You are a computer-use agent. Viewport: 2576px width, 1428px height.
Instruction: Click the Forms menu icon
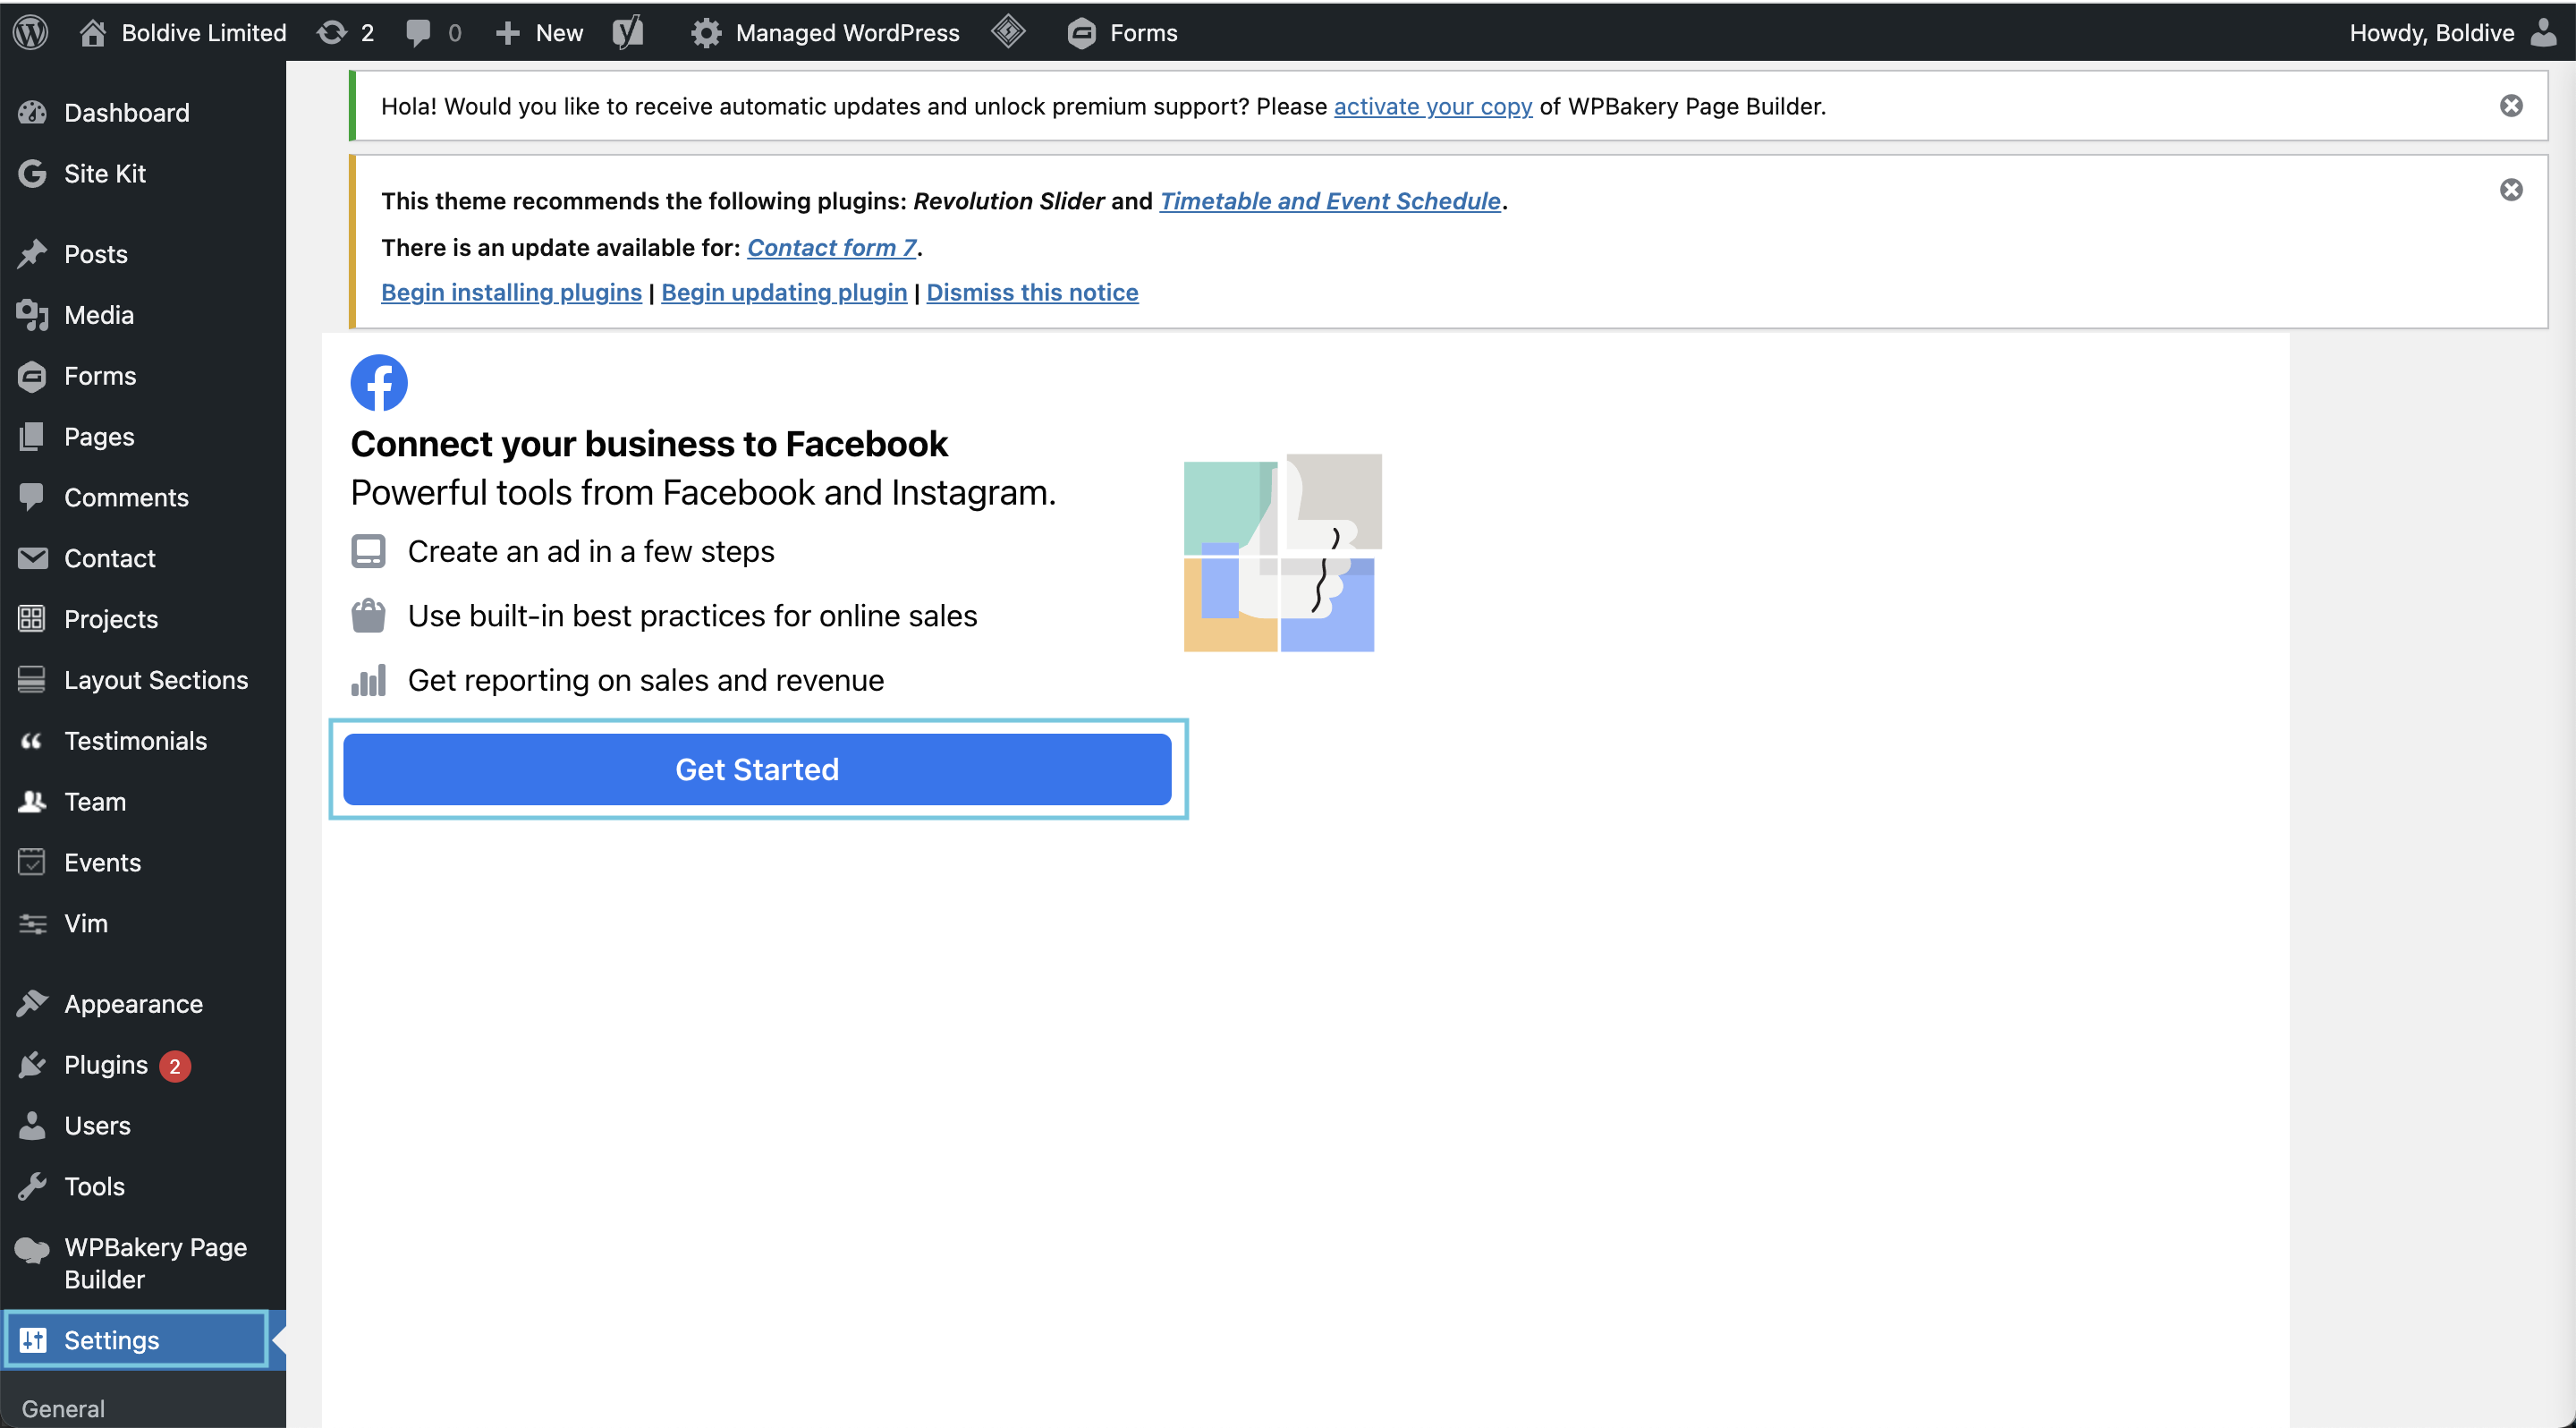(x=33, y=375)
